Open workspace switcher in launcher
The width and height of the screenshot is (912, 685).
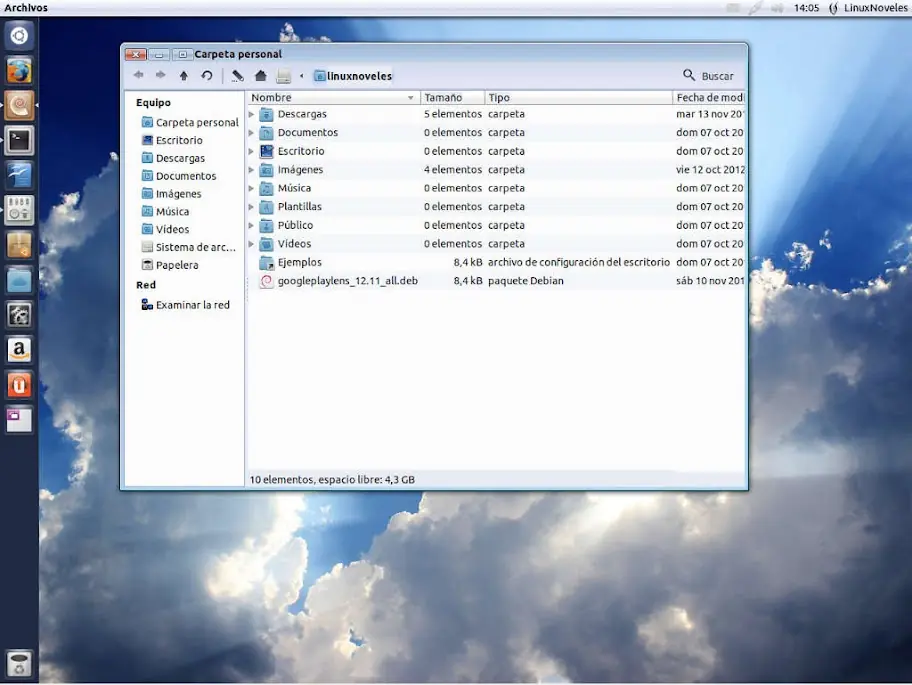pyautogui.click(x=19, y=420)
